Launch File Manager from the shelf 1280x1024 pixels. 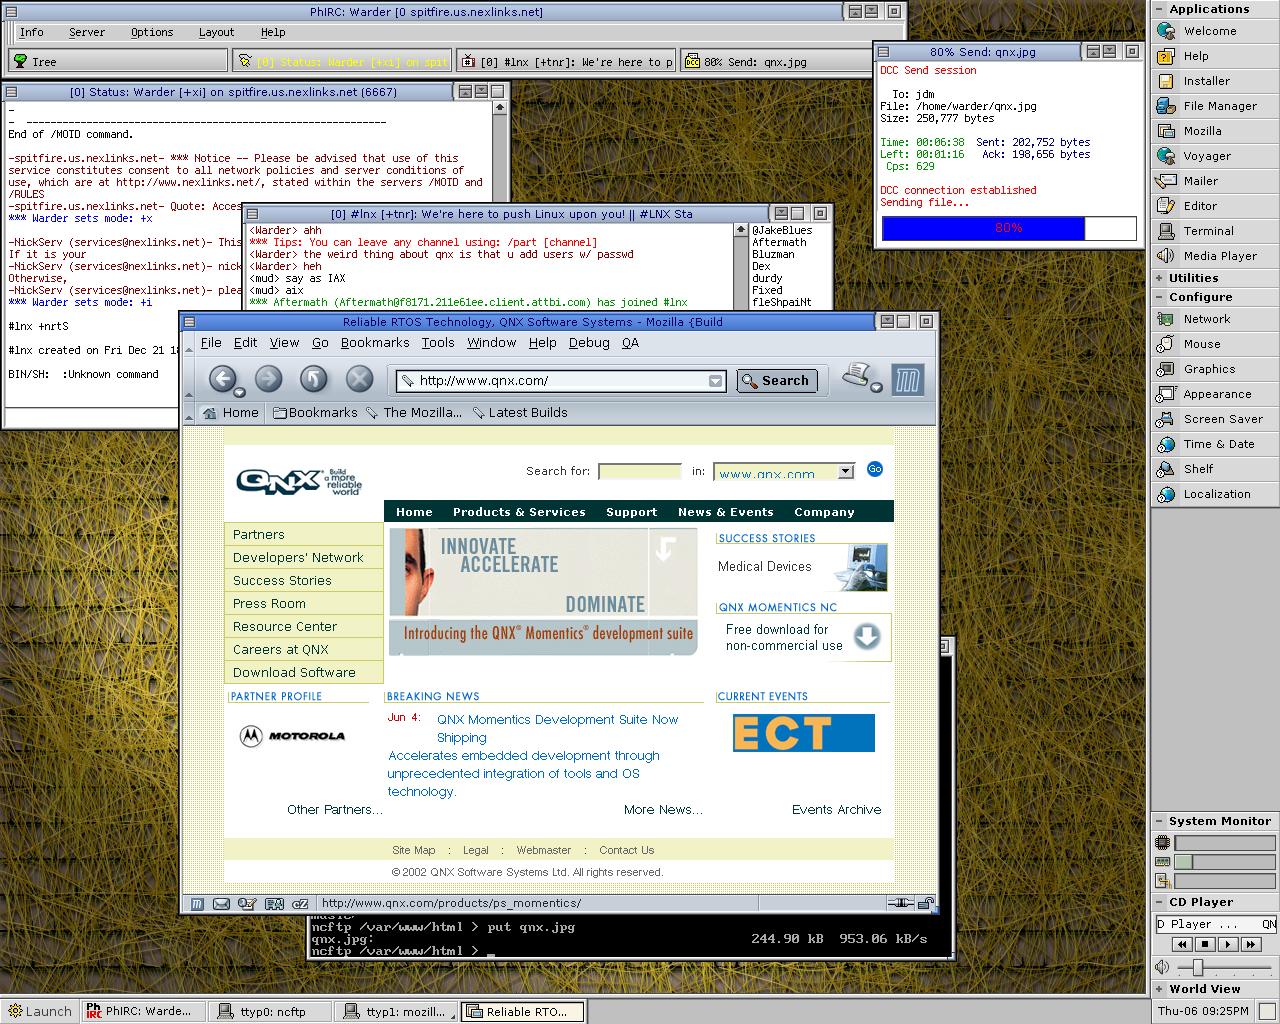(x=1219, y=106)
